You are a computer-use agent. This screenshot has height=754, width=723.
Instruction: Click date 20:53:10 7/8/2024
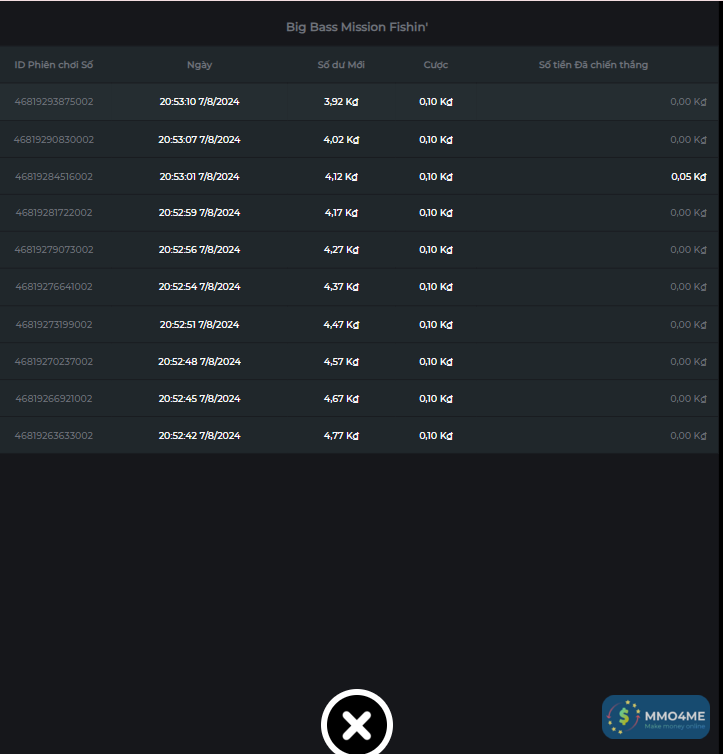coord(199,101)
